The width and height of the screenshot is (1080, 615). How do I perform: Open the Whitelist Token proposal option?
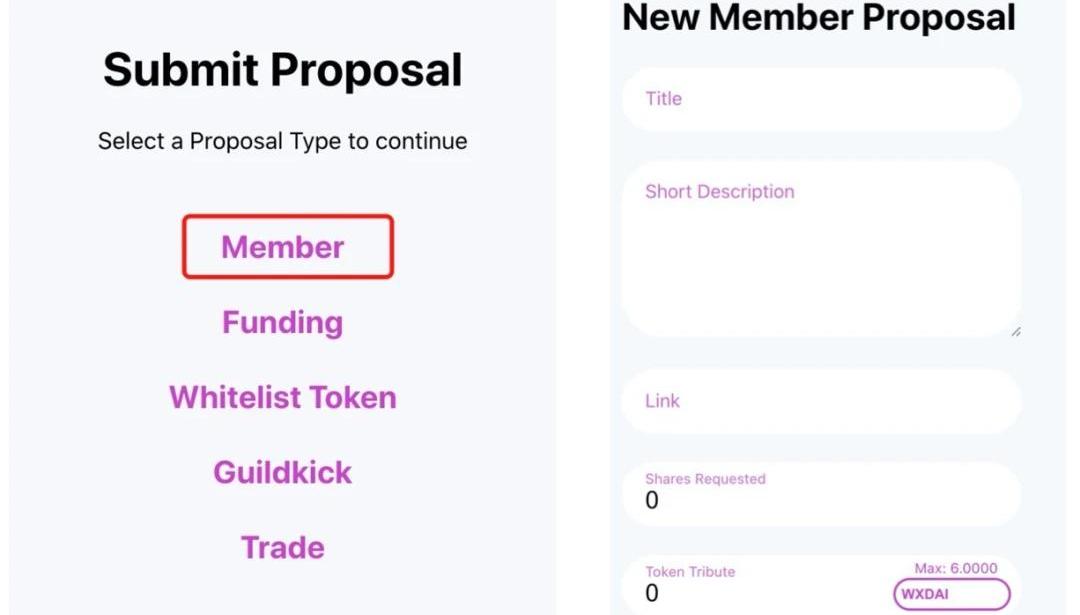click(x=283, y=397)
